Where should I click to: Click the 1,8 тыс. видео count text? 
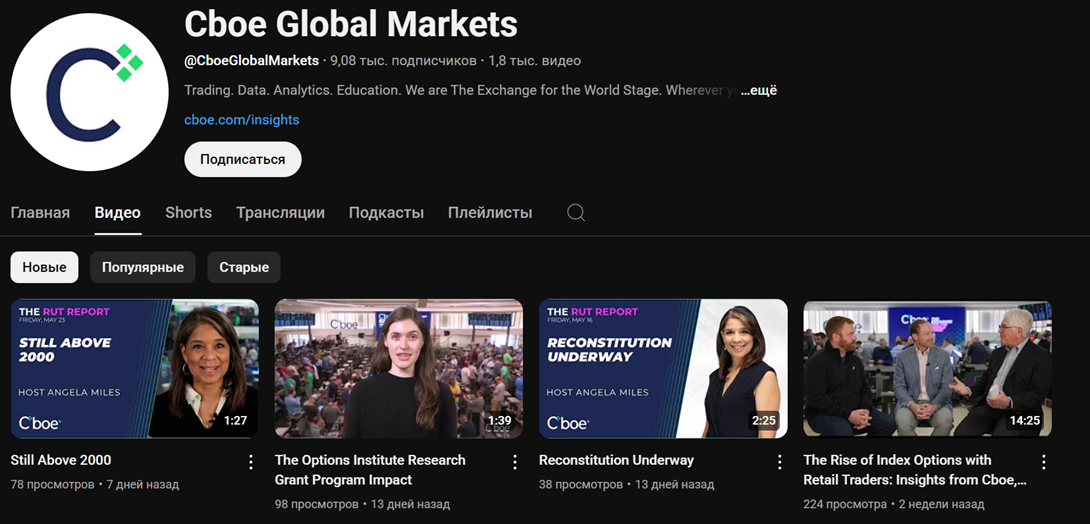[535, 60]
